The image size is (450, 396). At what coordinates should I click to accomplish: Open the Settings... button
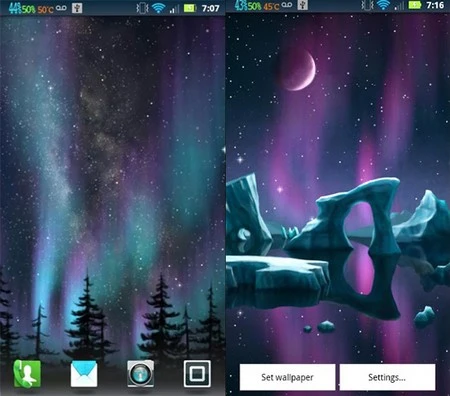coord(387,377)
